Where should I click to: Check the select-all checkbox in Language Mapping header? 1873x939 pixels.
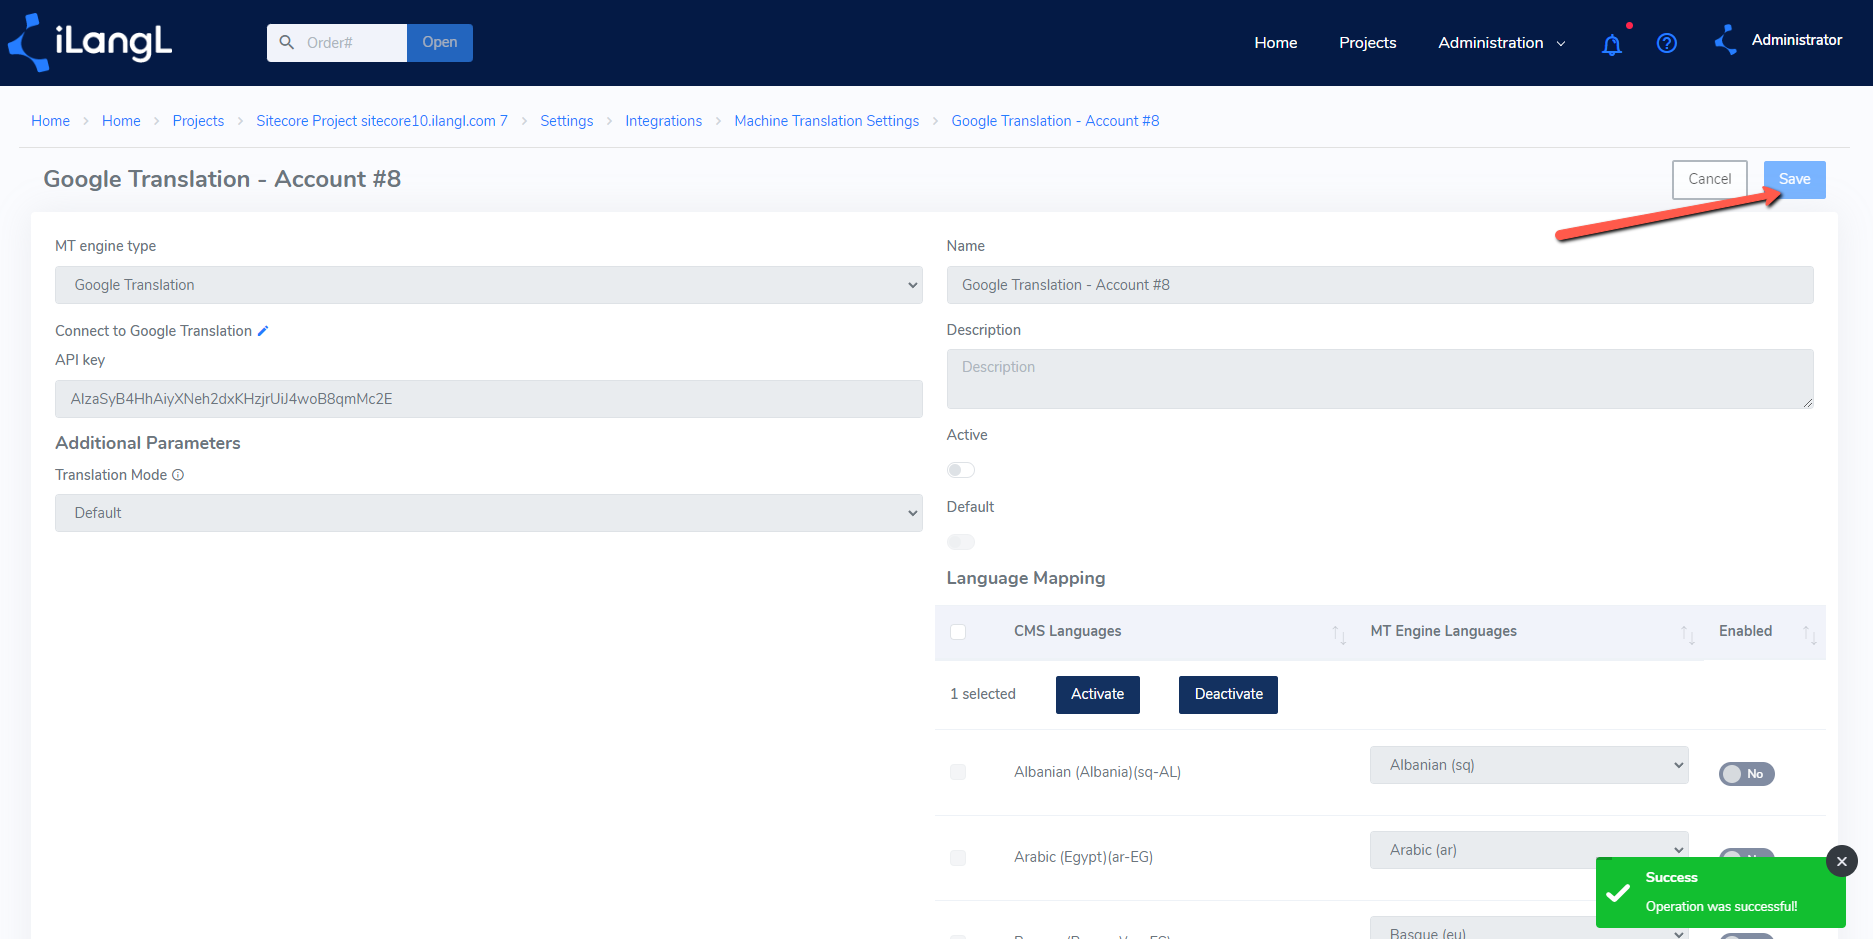(958, 632)
